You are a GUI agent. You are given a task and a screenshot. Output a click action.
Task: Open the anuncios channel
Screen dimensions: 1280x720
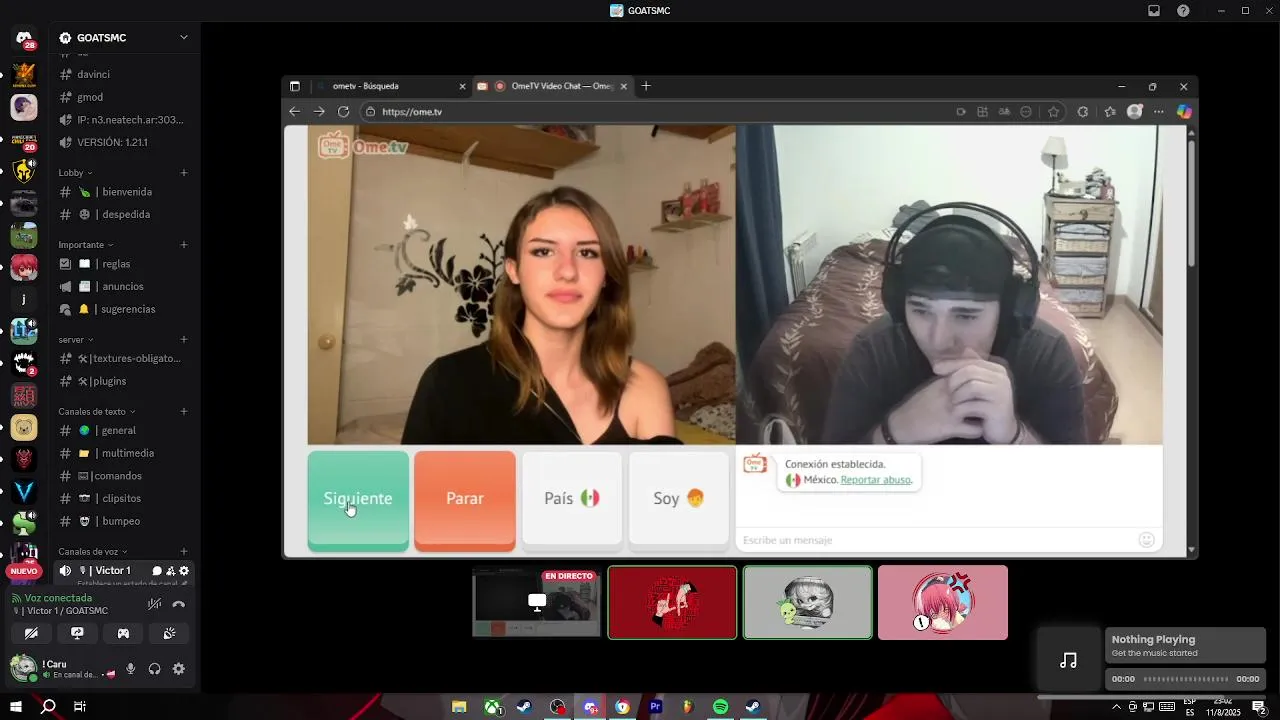click(123, 287)
